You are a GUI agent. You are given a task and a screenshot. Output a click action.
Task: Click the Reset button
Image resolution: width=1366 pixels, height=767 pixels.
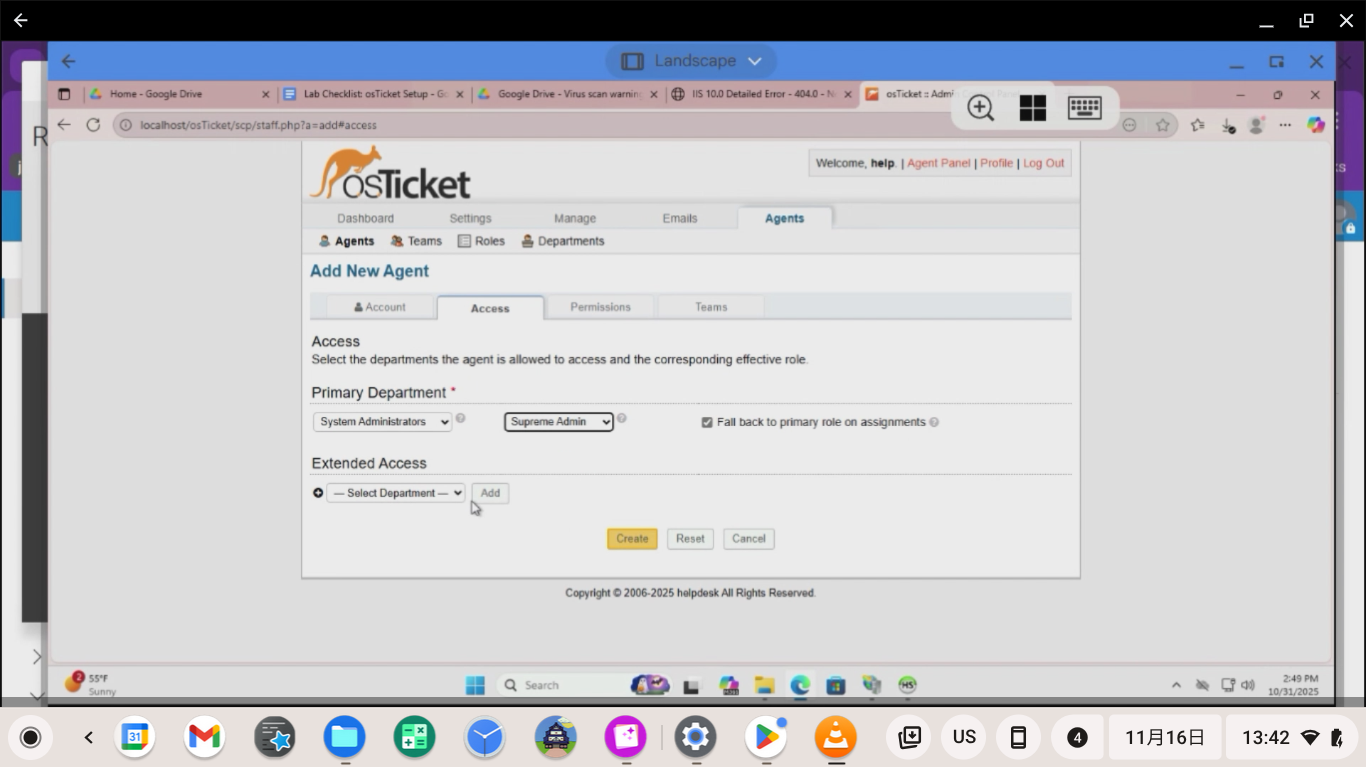(690, 538)
